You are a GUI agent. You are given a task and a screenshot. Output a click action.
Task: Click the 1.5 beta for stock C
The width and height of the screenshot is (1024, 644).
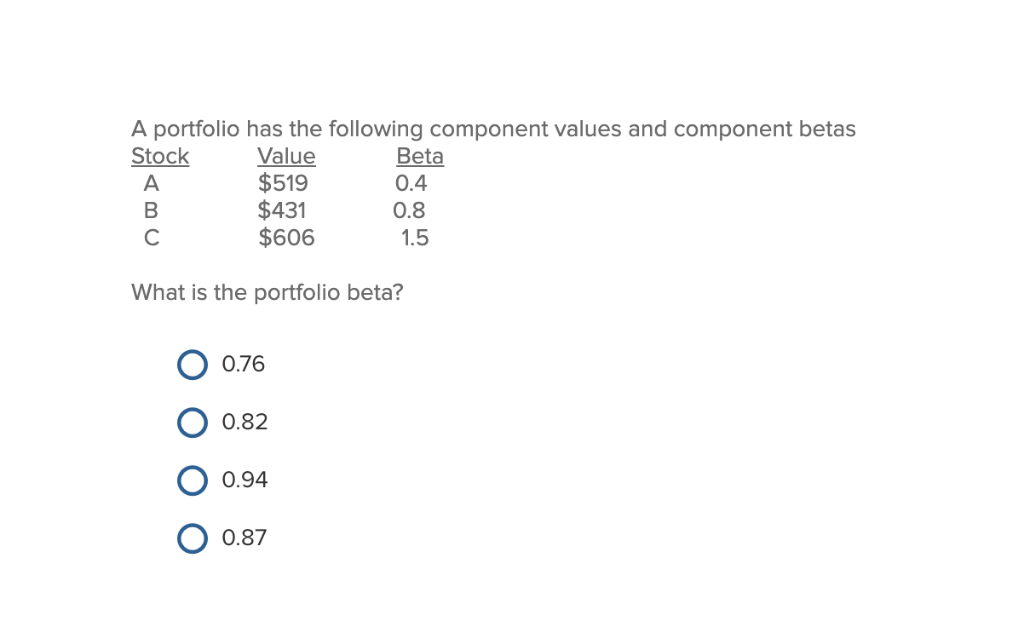(x=414, y=238)
